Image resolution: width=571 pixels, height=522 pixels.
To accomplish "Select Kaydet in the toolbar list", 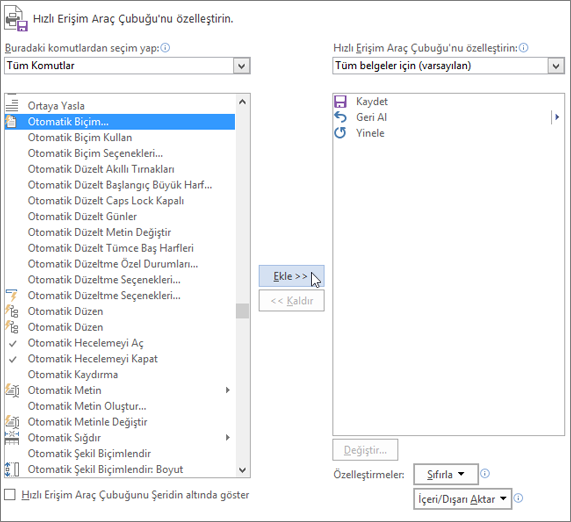I will pos(448,101).
